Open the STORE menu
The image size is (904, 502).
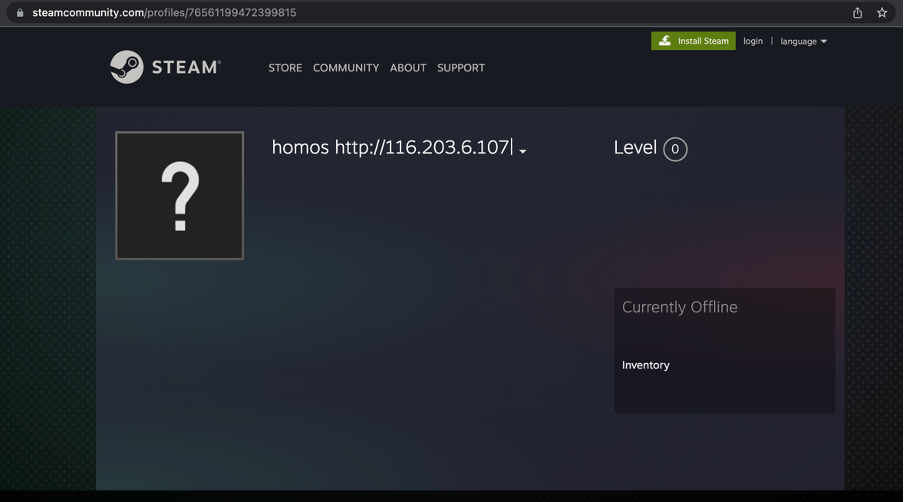285,67
